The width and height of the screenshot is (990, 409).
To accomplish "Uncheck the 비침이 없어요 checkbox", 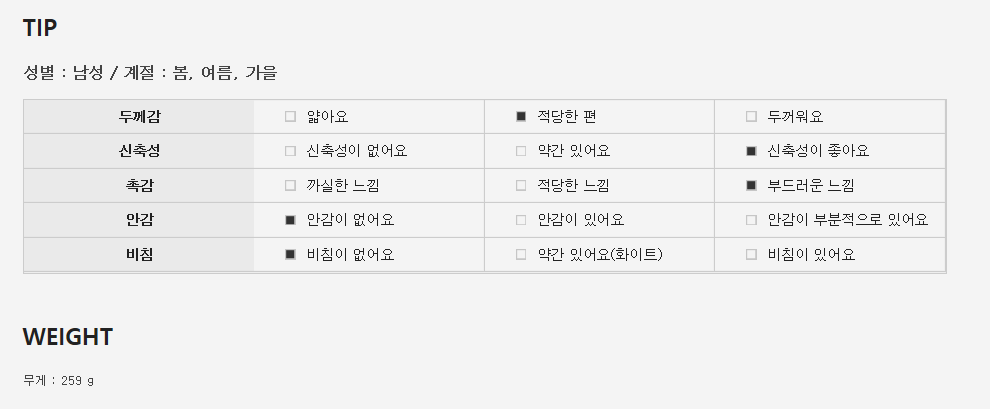I will [290, 254].
